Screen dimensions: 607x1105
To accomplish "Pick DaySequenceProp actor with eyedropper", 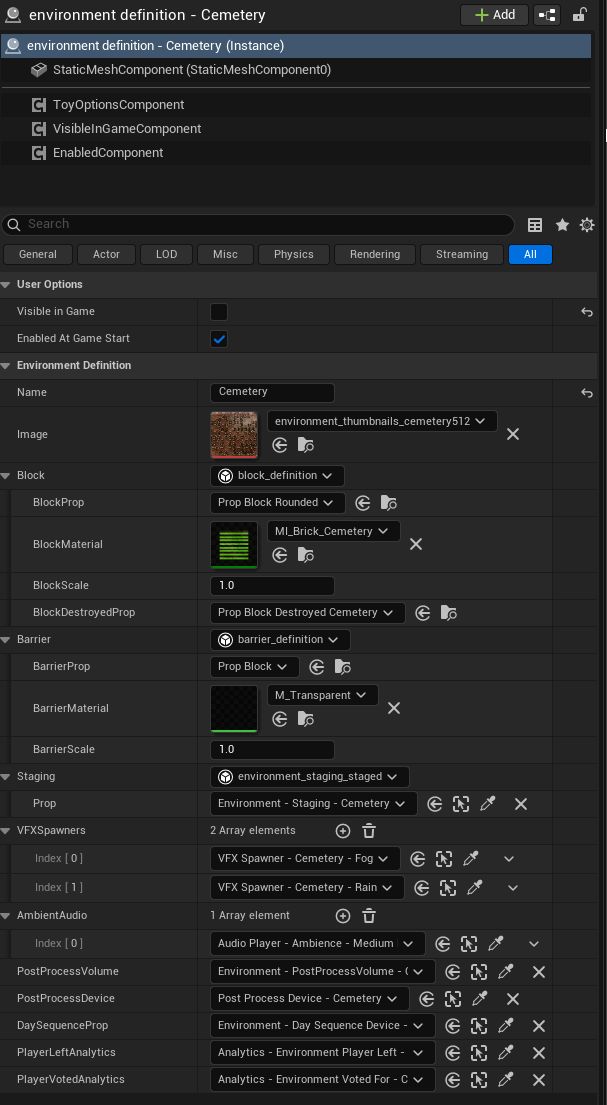I will [505, 1025].
